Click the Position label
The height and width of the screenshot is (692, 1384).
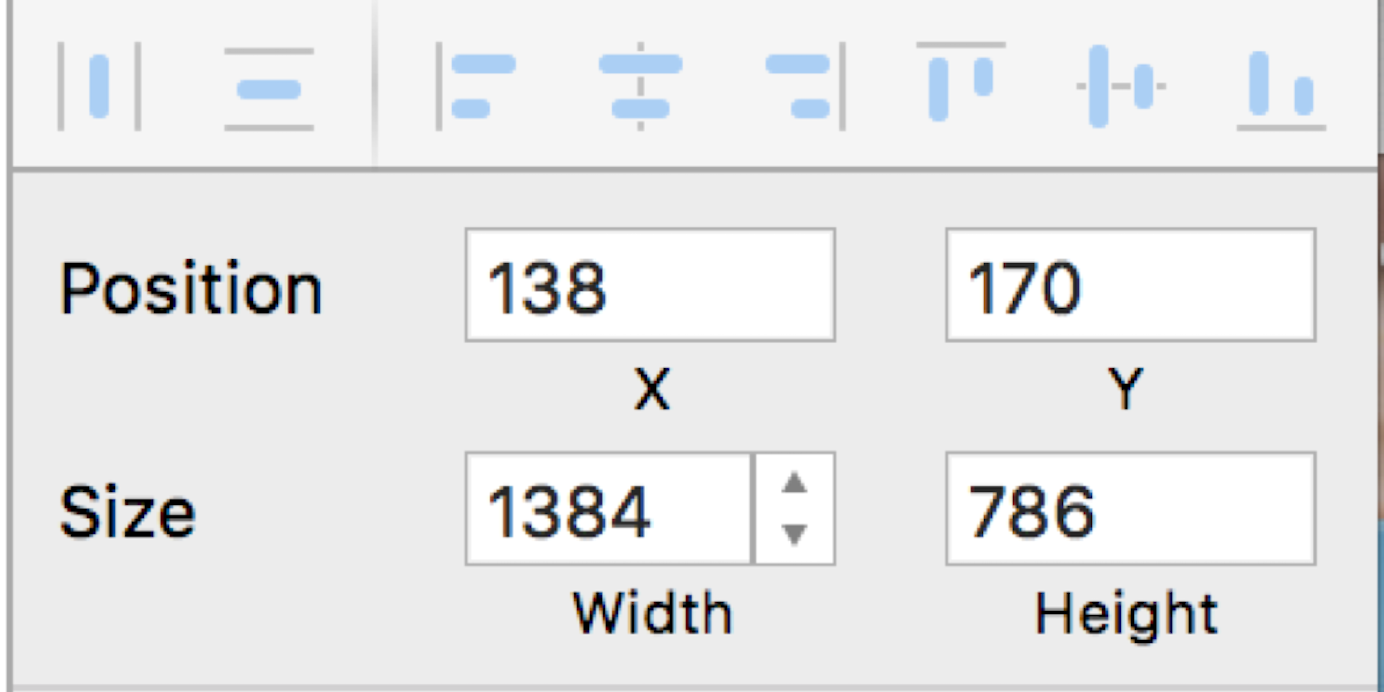click(191, 290)
